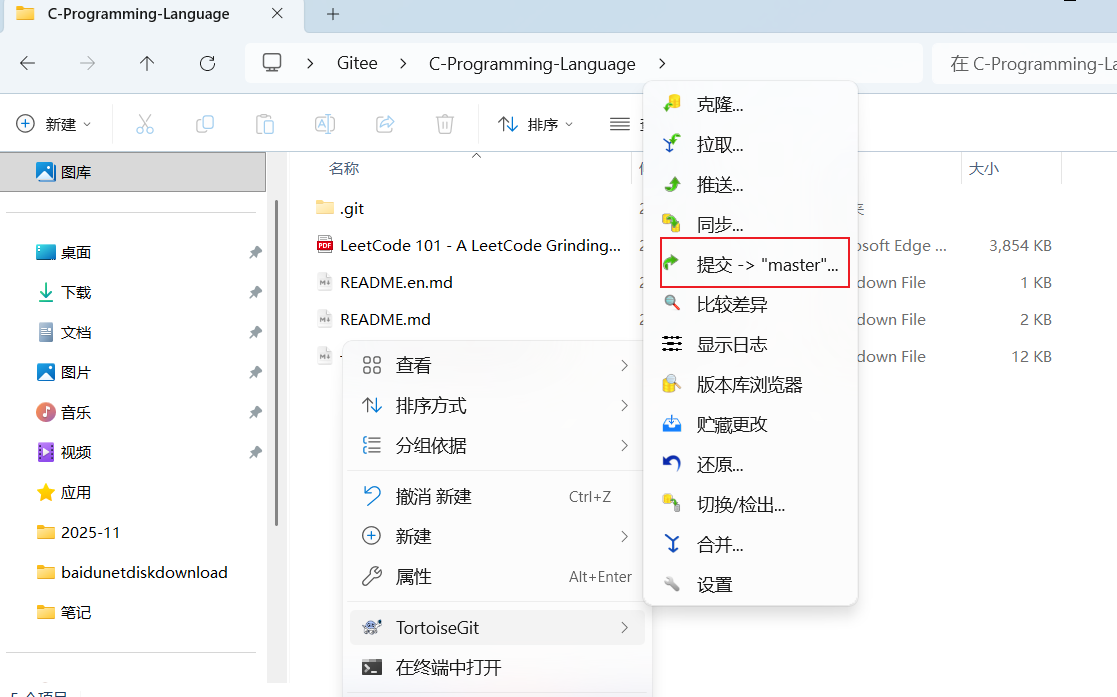1117x697 pixels.
Task: Click the Push (推送) icon in the submenu
Action: tap(672, 185)
